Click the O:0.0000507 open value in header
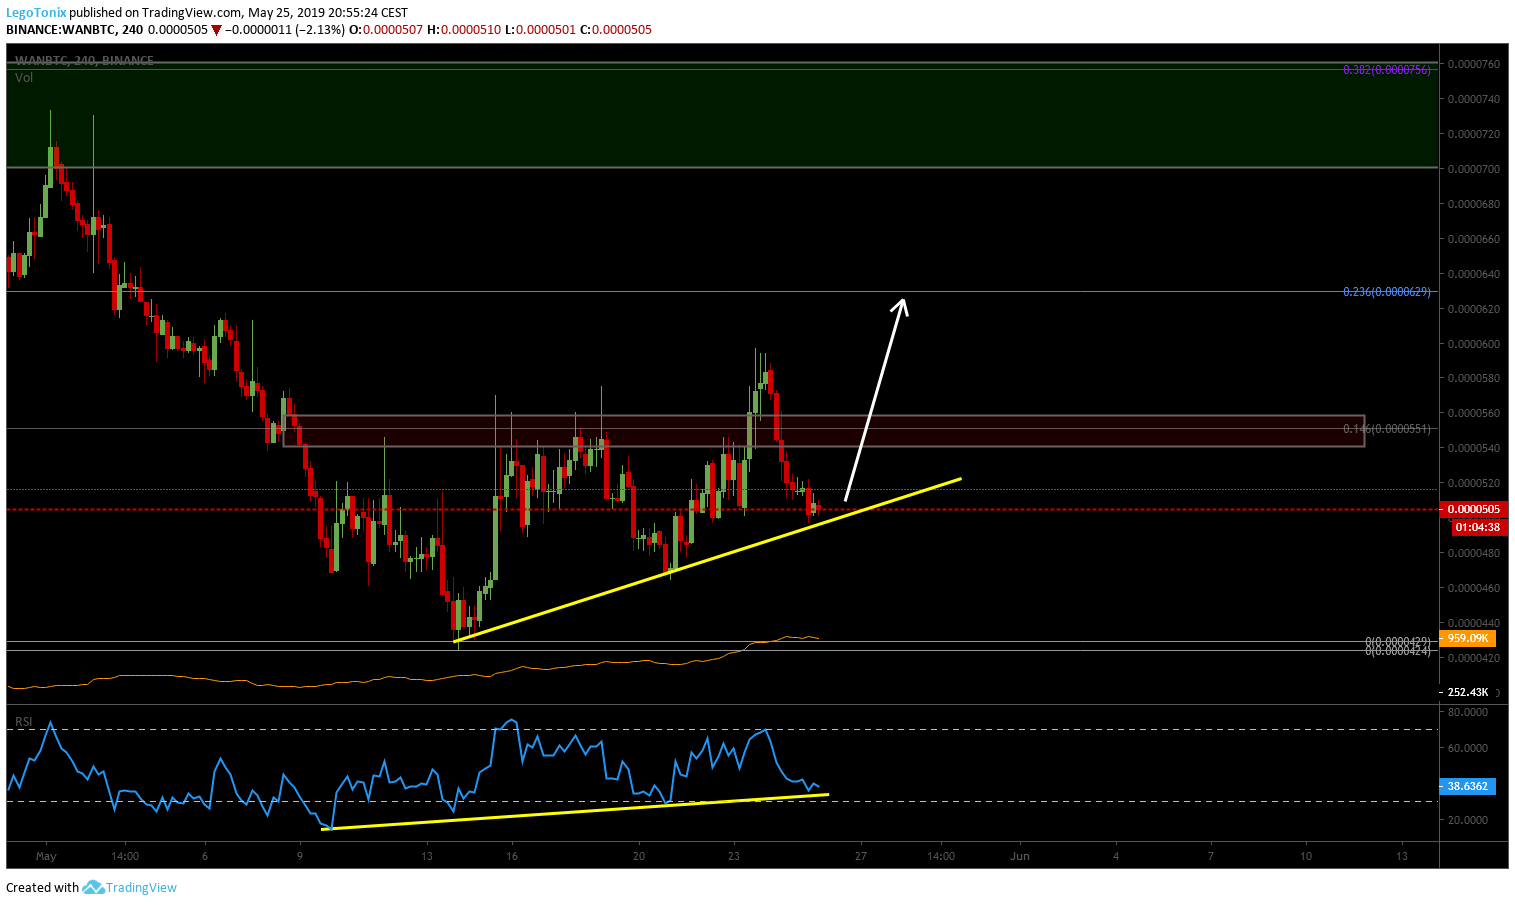Viewport: 1515px width, 905px height. click(386, 30)
